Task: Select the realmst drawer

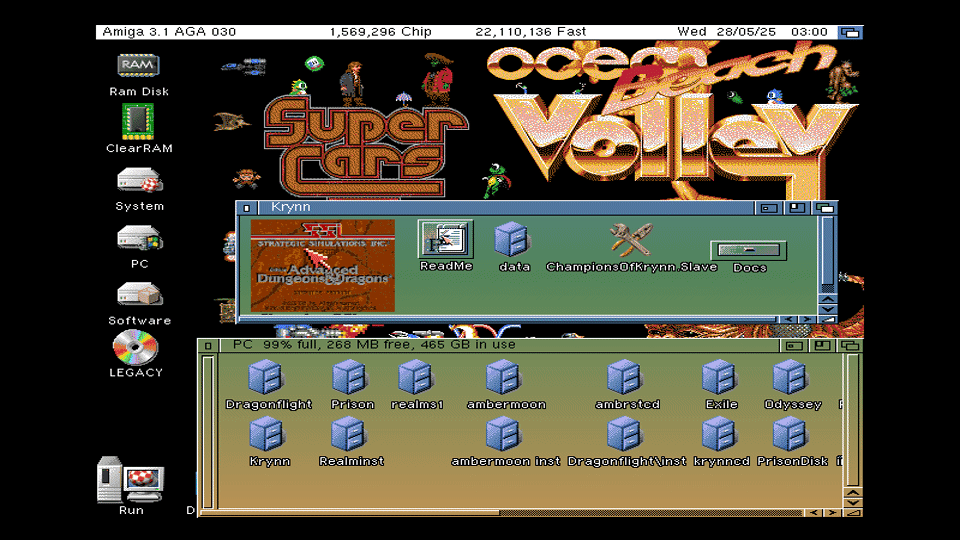Action: 416,377
